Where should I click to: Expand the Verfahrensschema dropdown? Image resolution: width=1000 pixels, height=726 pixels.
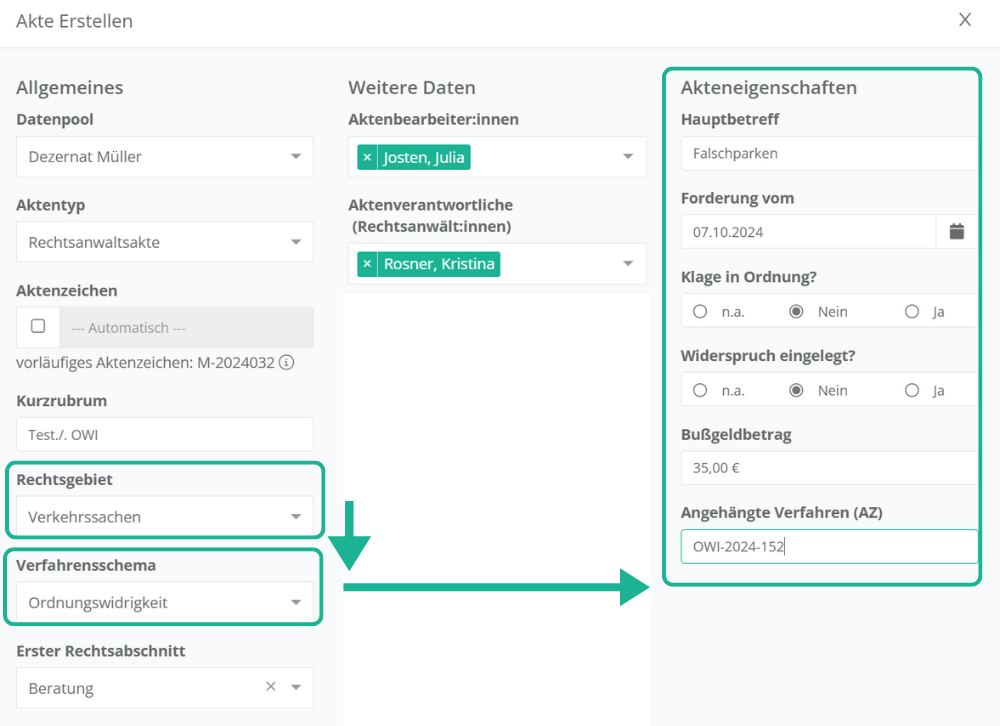pyautogui.click(x=296, y=603)
